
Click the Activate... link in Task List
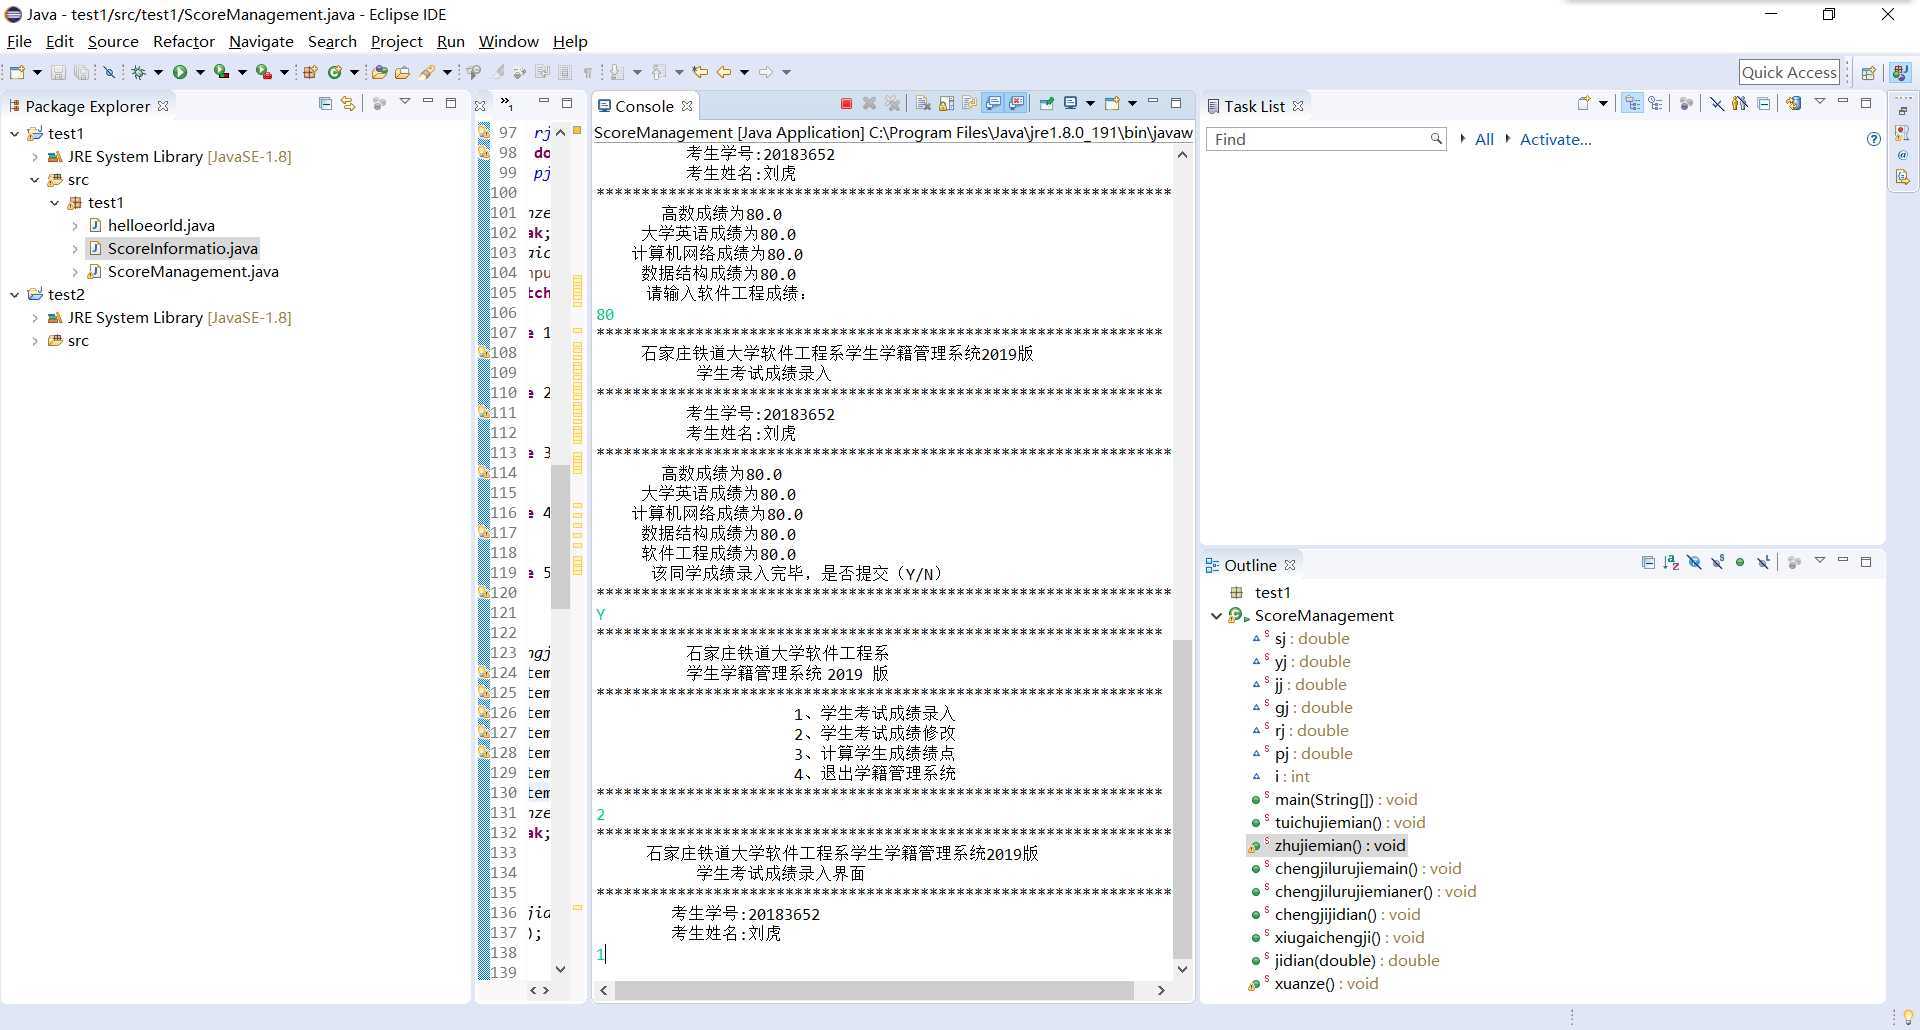click(1555, 139)
